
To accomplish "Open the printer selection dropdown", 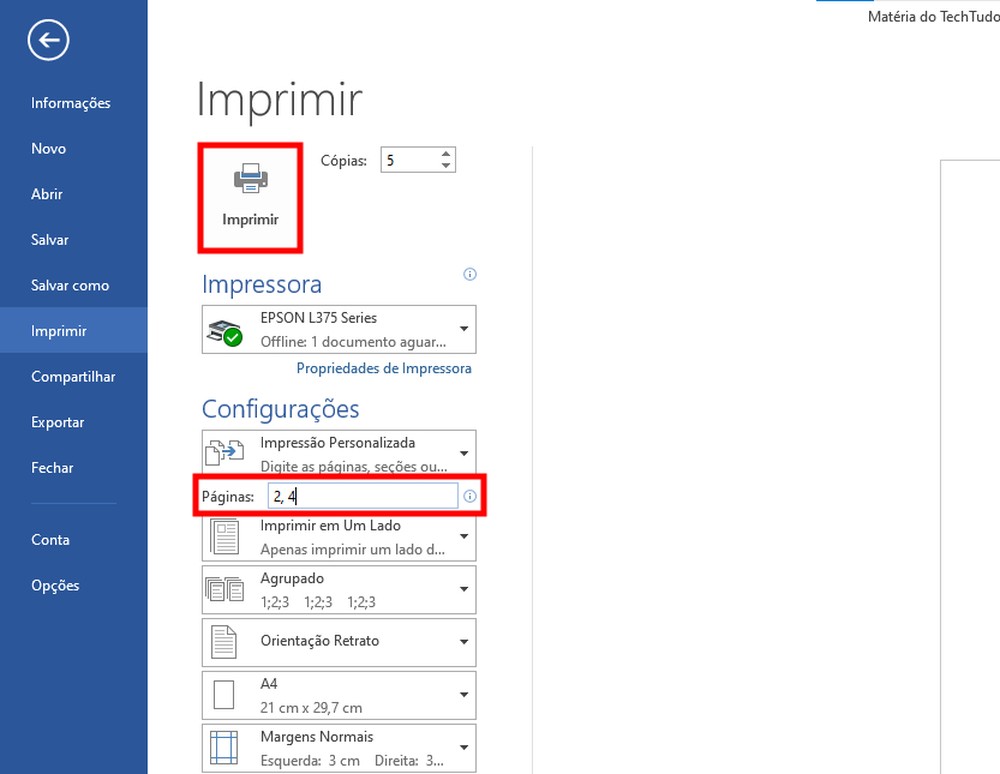I will 463,329.
